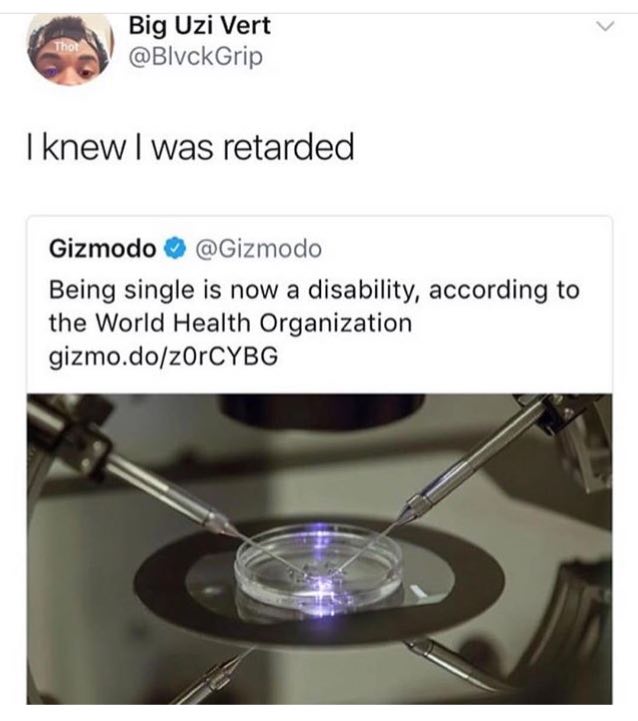
Task: Follow the gizmo.do/z0rCYBG link
Action: [x=164, y=356]
